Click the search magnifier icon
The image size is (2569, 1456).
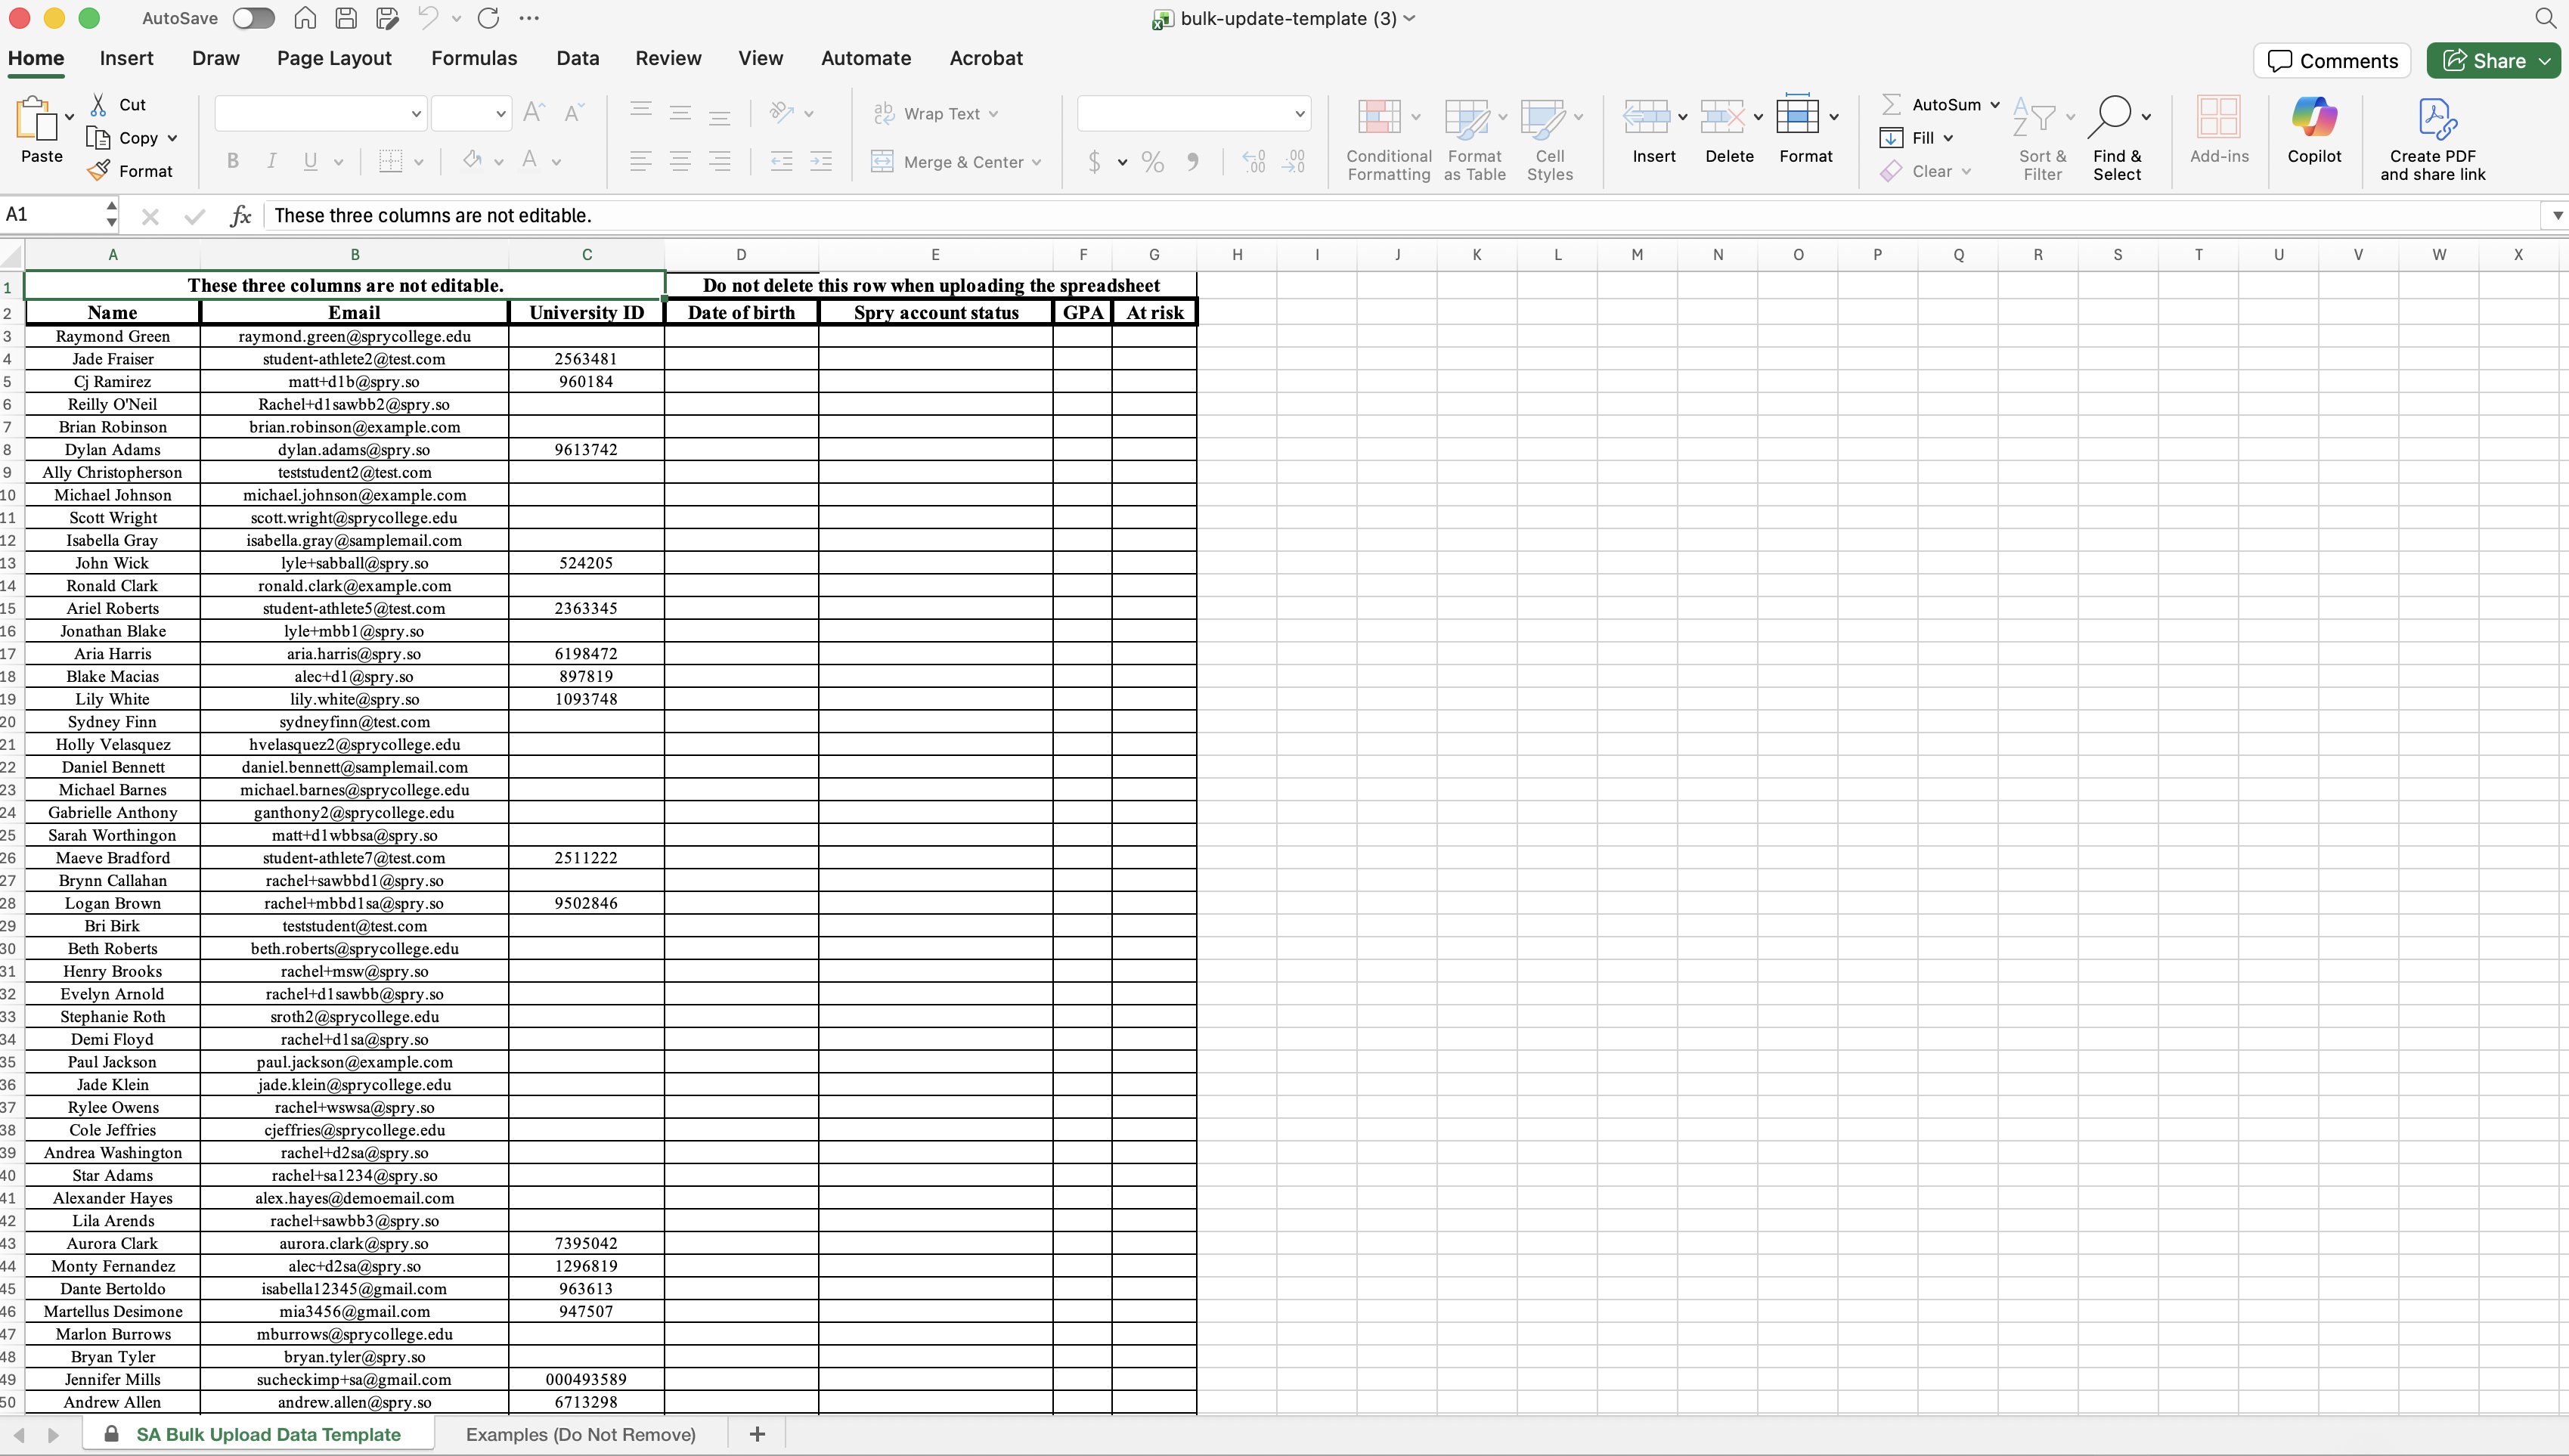(2545, 18)
